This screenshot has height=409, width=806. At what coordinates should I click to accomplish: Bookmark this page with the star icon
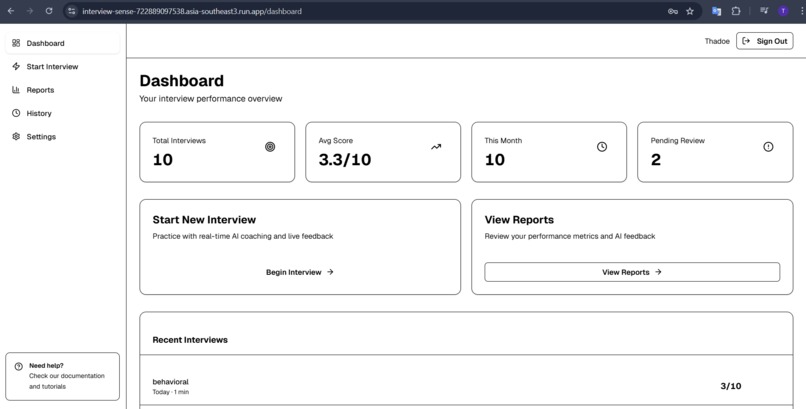690,11
